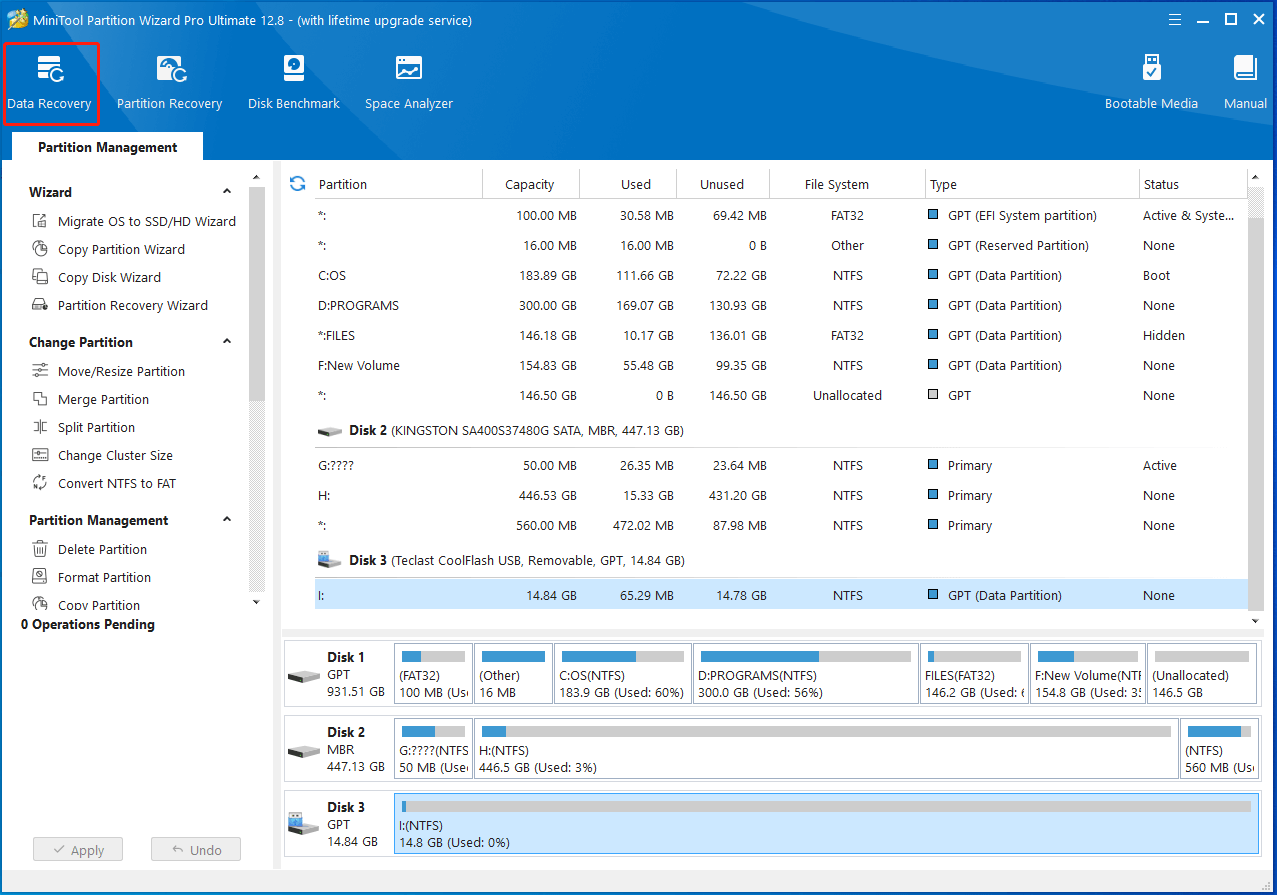1277x895 pixels.
Task: Click the Bootable Media icon
Action: pos(1151,82)
